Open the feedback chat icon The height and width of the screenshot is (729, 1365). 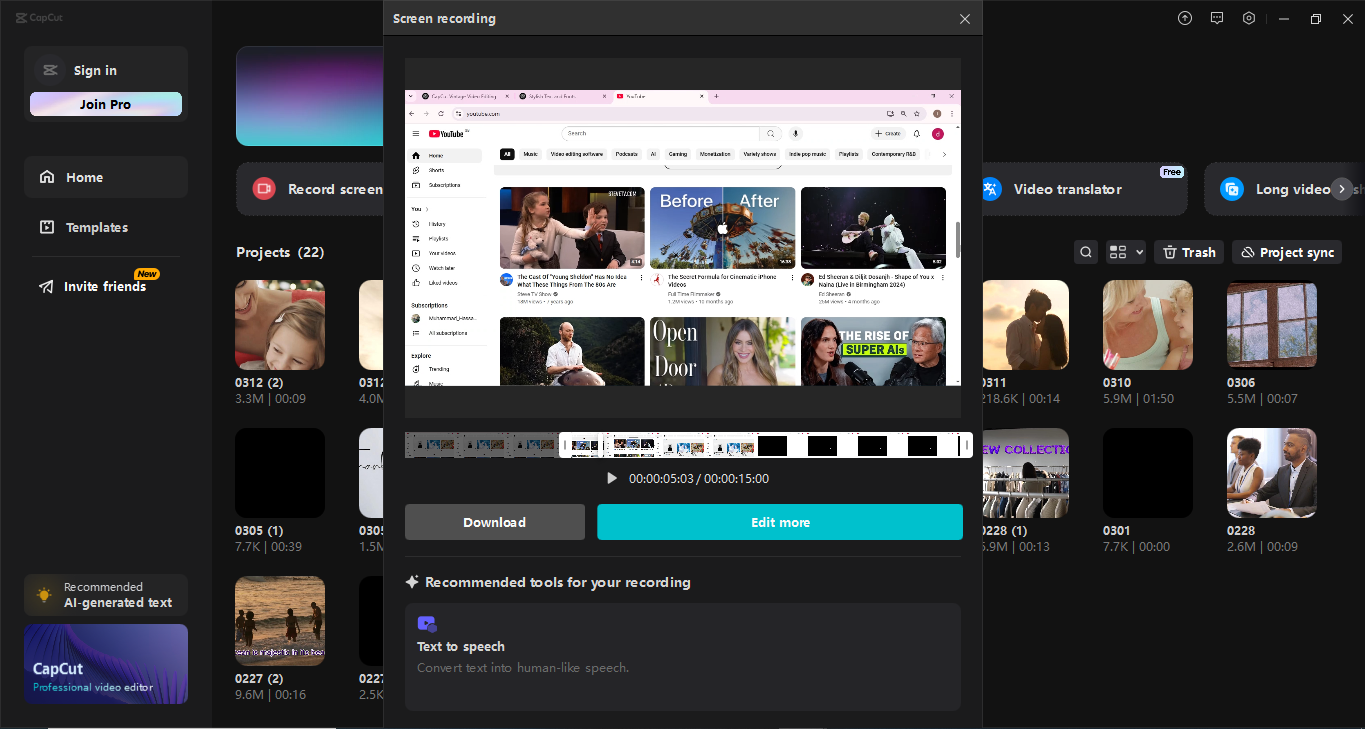[1216, 18]
